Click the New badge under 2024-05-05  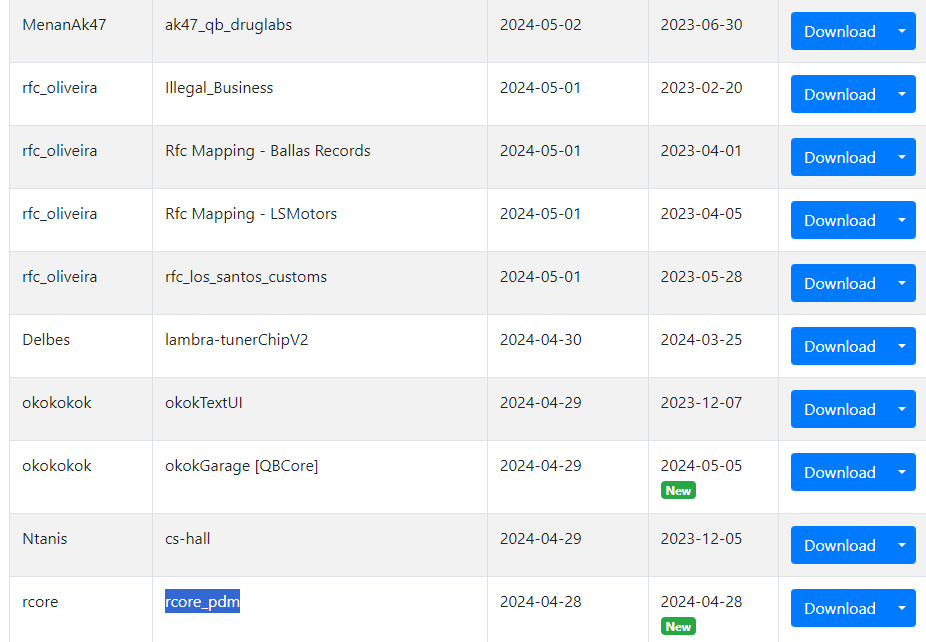[x=678, y=491]
